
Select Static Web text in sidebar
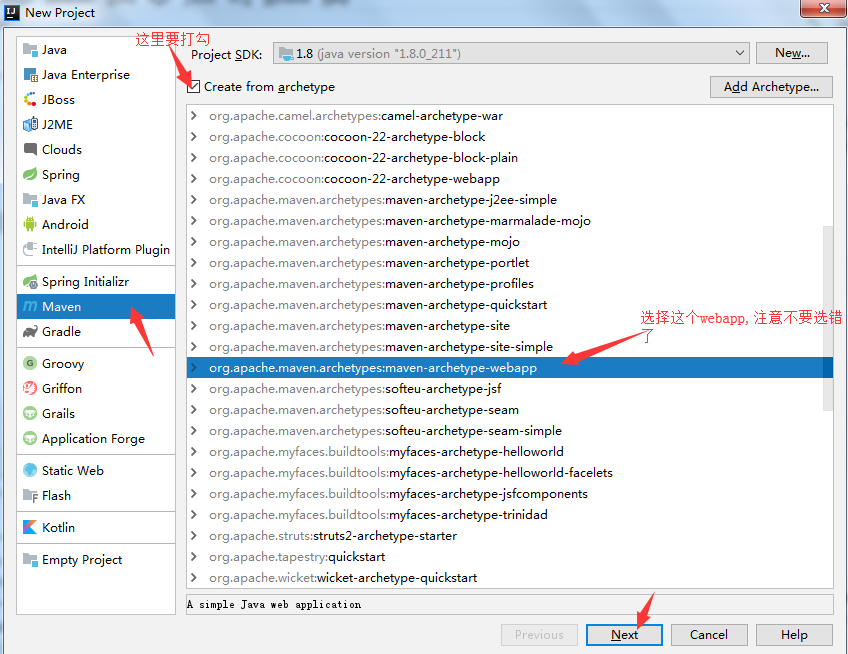click(73, 471)
